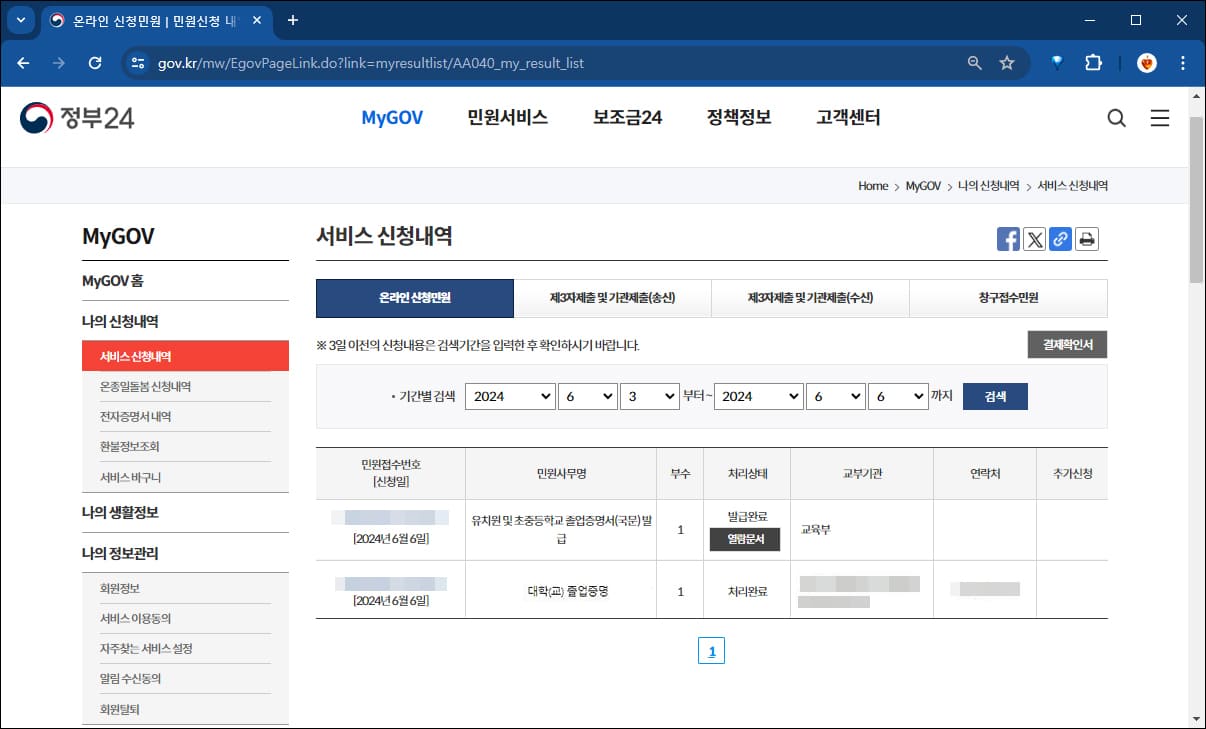Screen dimensions: 1206x729
Task: Click the 검색 search button
Action: pos(994,396)
